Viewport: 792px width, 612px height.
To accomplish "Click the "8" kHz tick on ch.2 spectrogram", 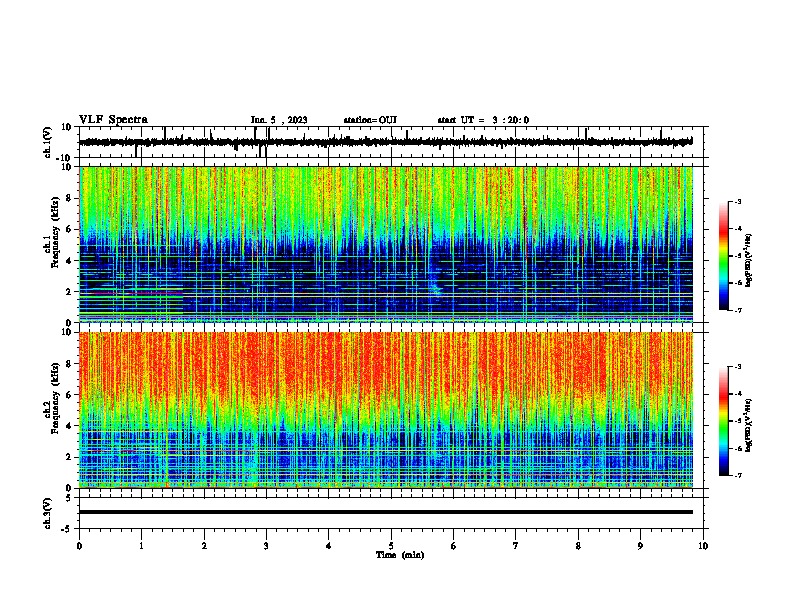I will pos(69,364).
